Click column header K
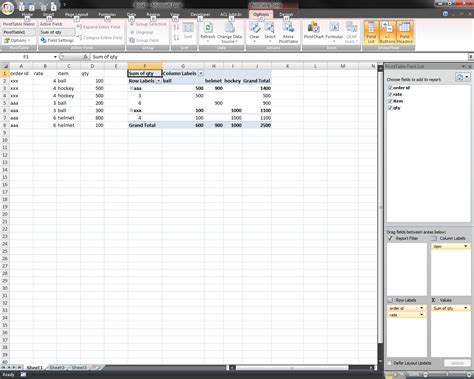Screen dimensions: 474x379 [287, 66]
